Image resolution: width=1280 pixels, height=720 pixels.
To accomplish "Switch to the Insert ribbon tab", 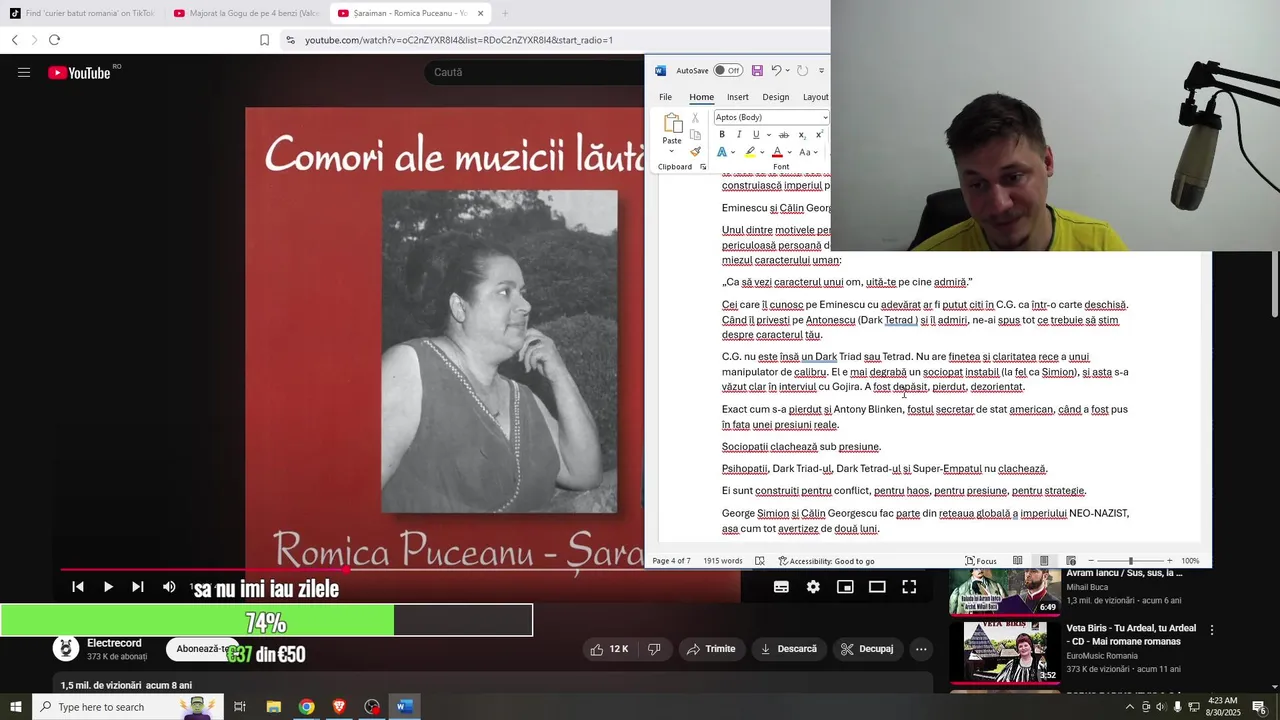I will [738, 97].
